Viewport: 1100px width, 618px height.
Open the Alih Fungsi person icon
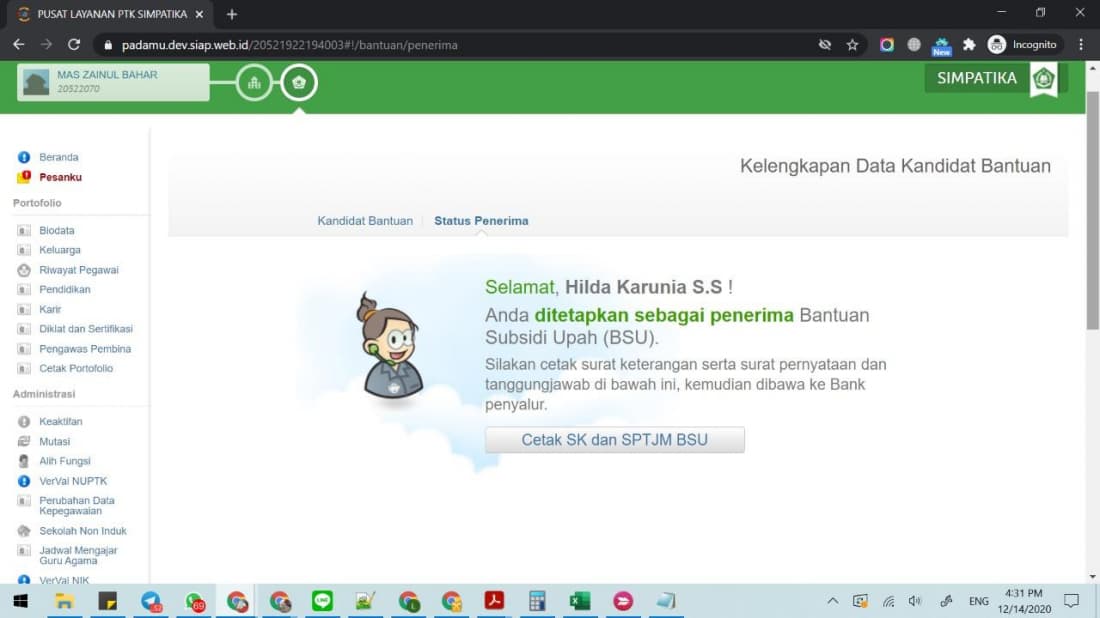click(x=22, y=461)
